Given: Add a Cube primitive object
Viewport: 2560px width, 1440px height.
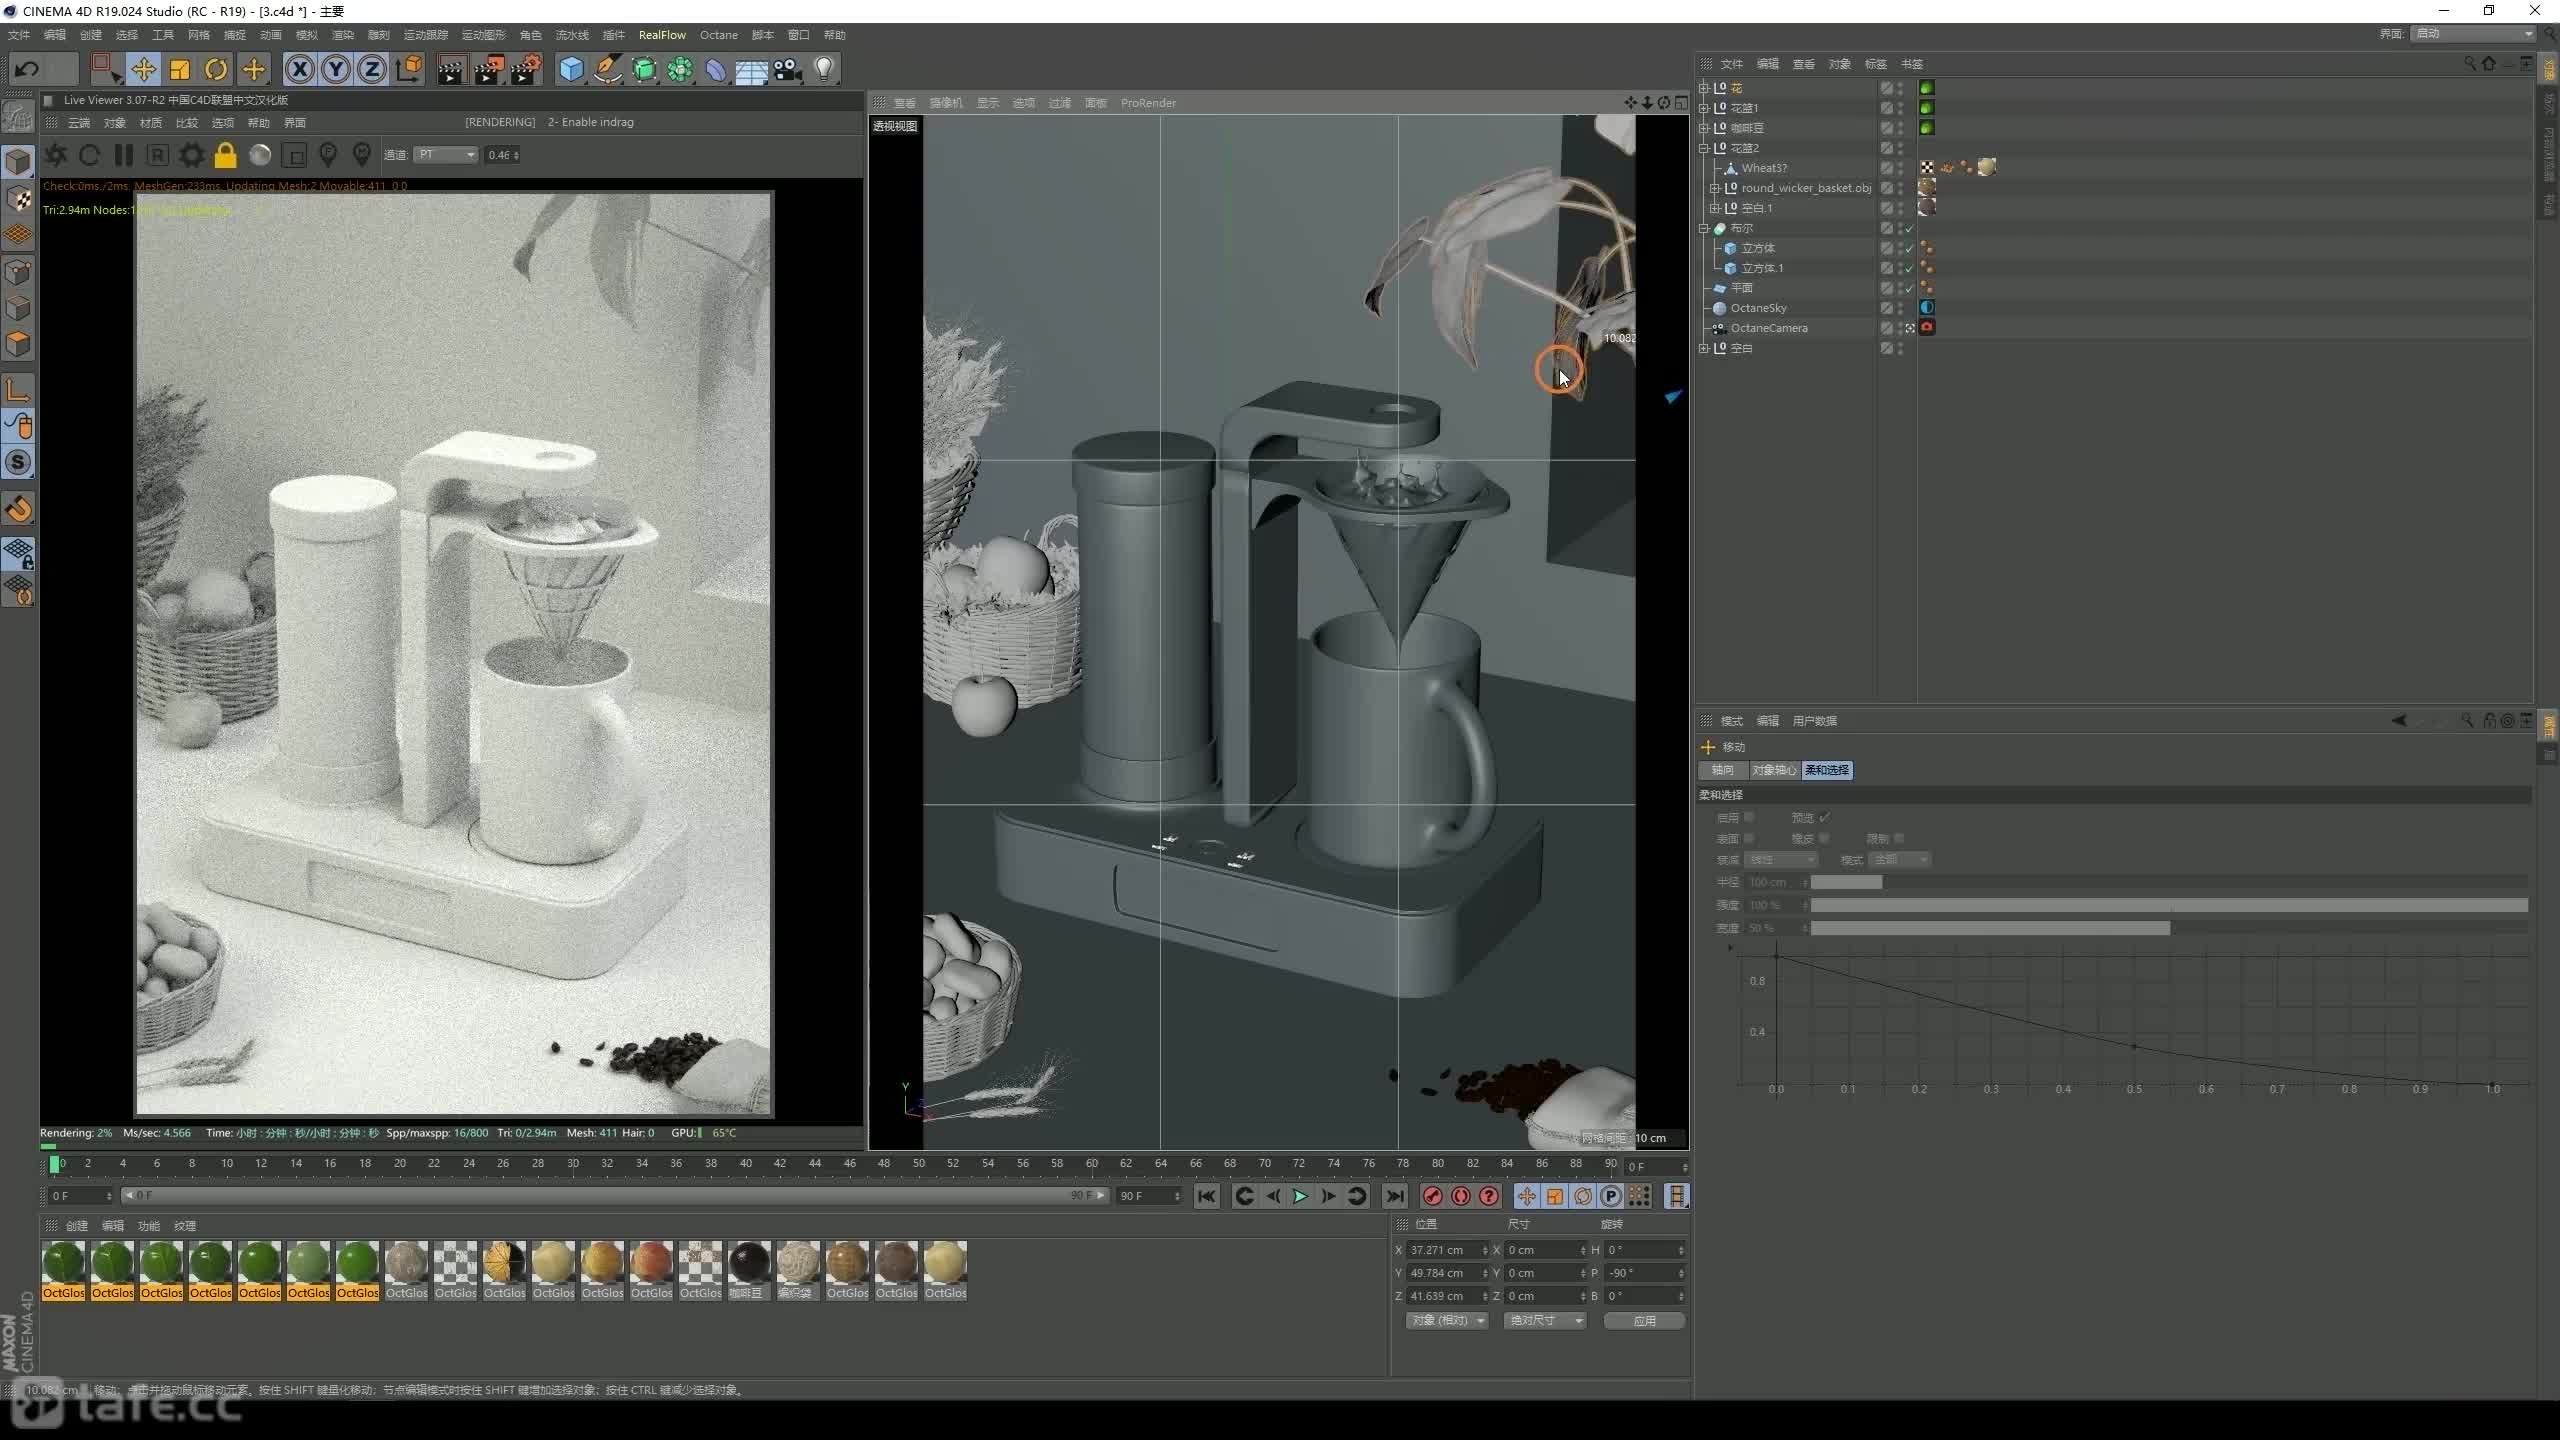Looking at the screenshot, I should [571, 69].
